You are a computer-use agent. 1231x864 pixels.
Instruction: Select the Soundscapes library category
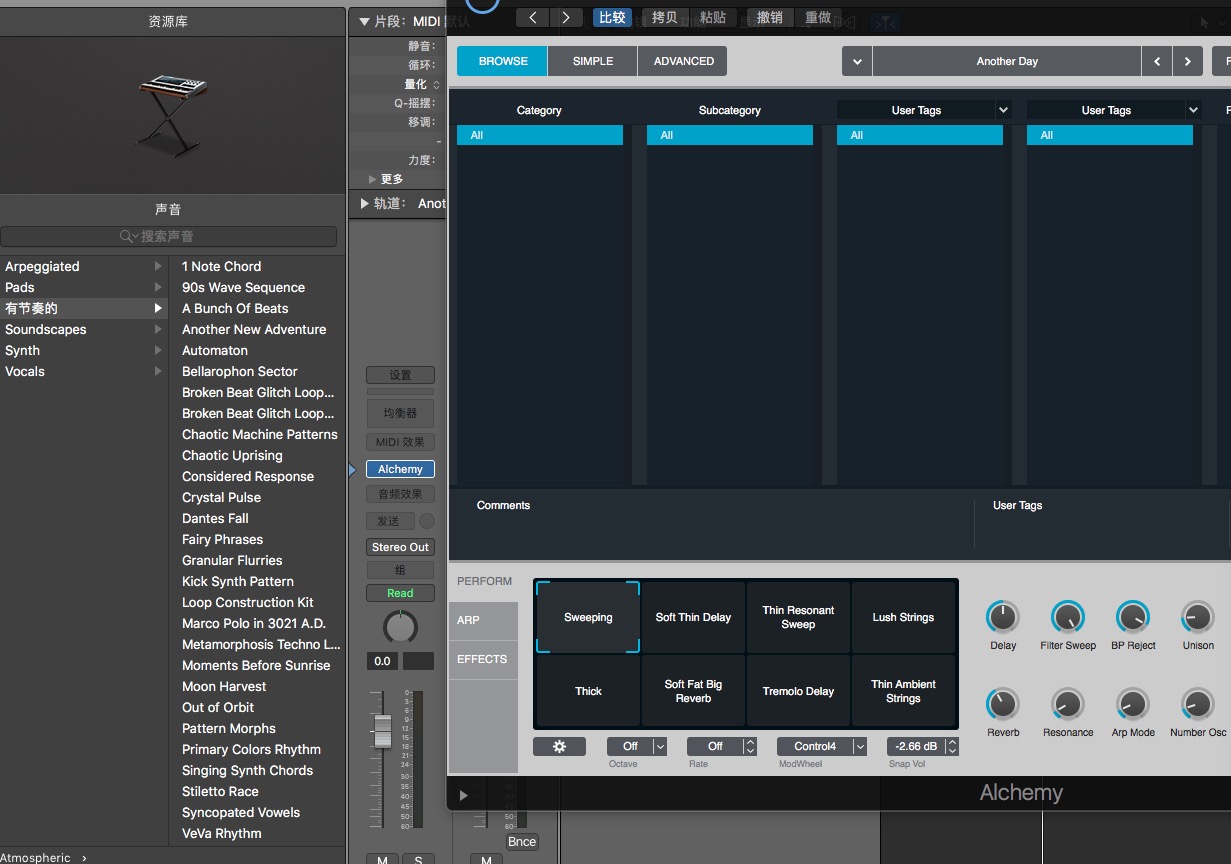coord(84,329)
